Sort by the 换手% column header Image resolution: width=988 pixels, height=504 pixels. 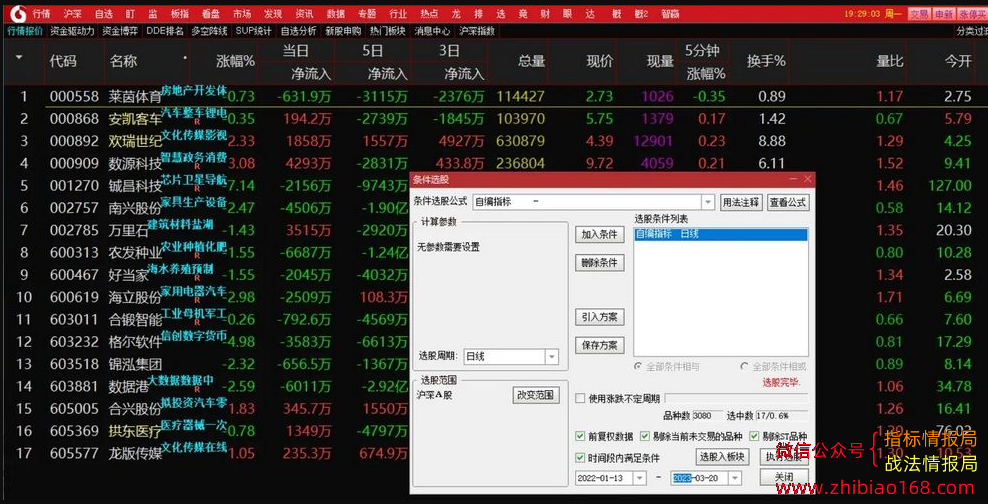pos(766,61)
